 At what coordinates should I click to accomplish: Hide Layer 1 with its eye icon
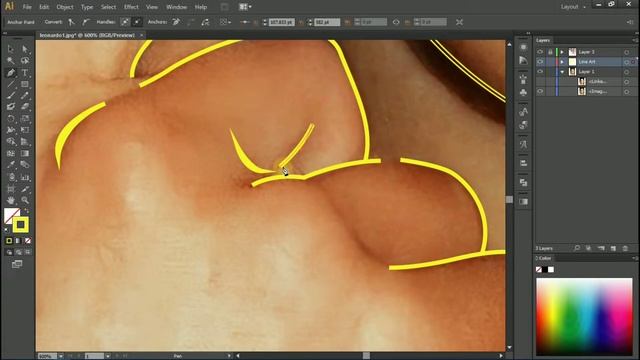coord(540,71)
